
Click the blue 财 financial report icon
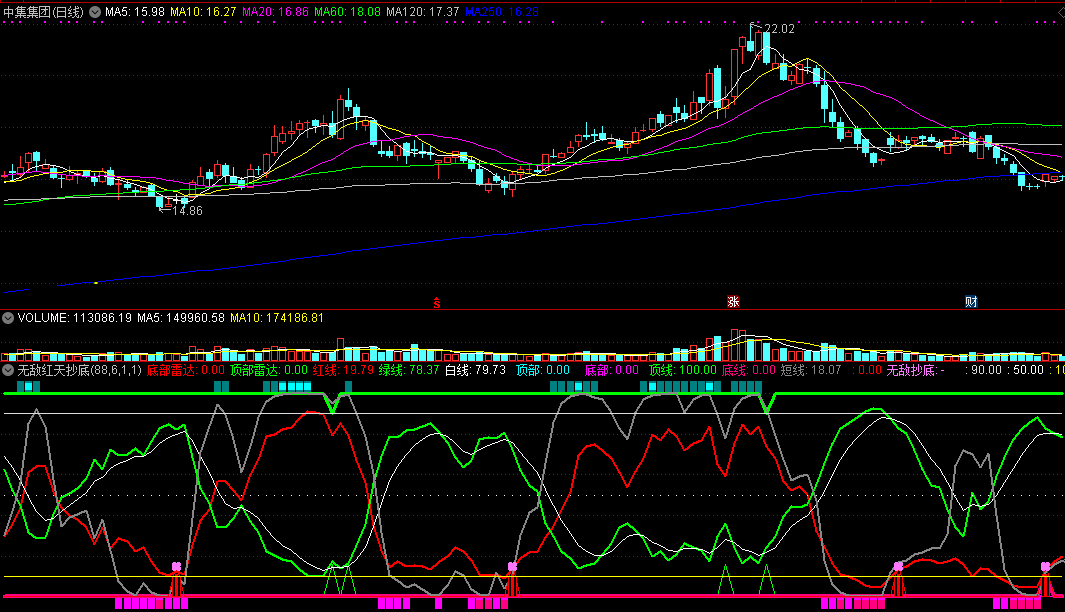[971, 302]
